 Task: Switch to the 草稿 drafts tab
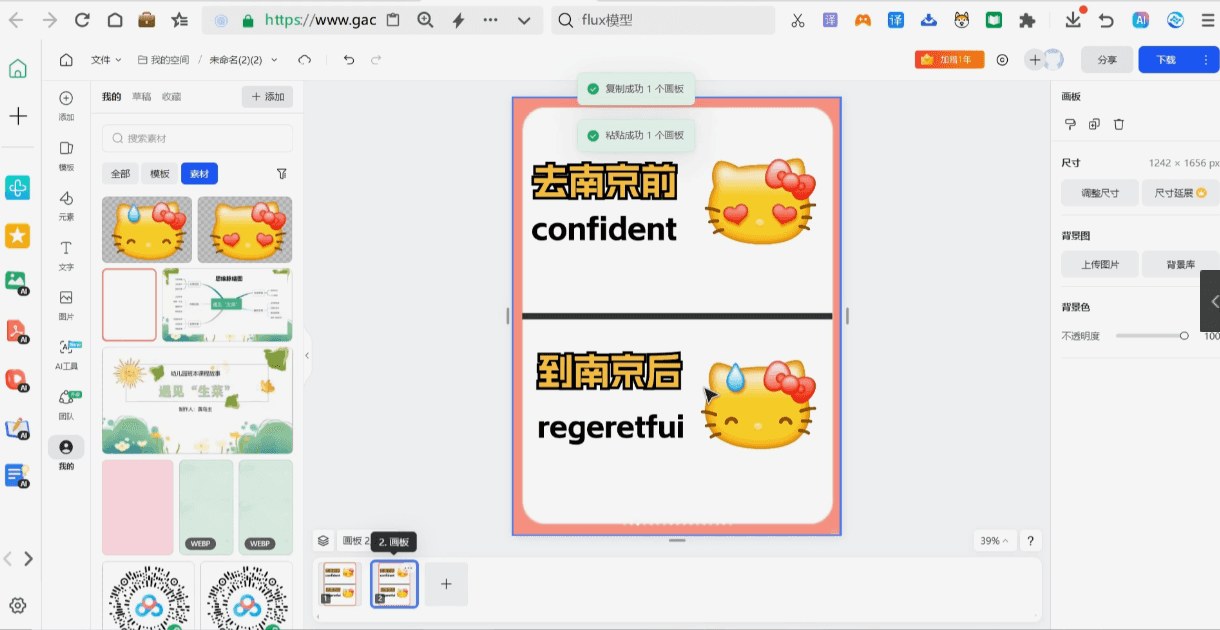pos(142,97)
